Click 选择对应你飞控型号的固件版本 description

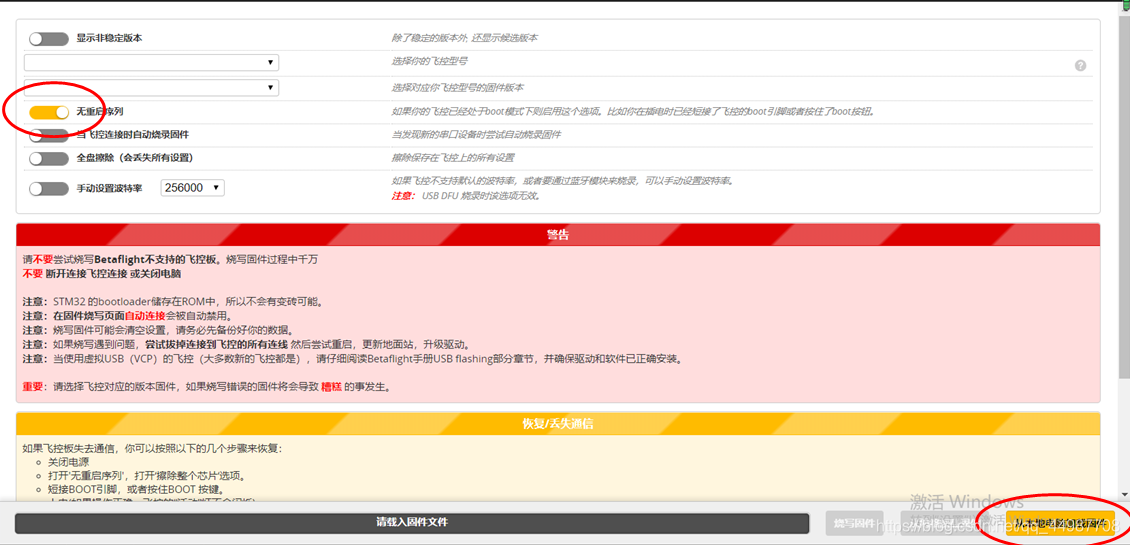(458, 87)
